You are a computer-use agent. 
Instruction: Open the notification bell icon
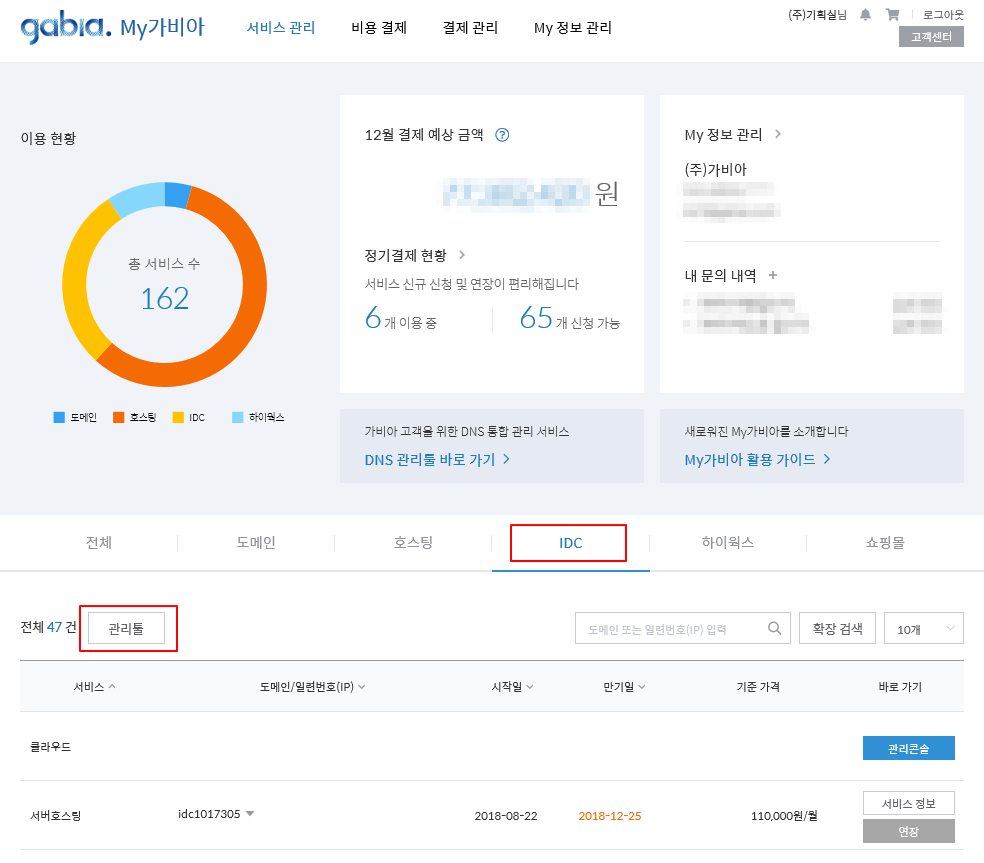(865, 14)
